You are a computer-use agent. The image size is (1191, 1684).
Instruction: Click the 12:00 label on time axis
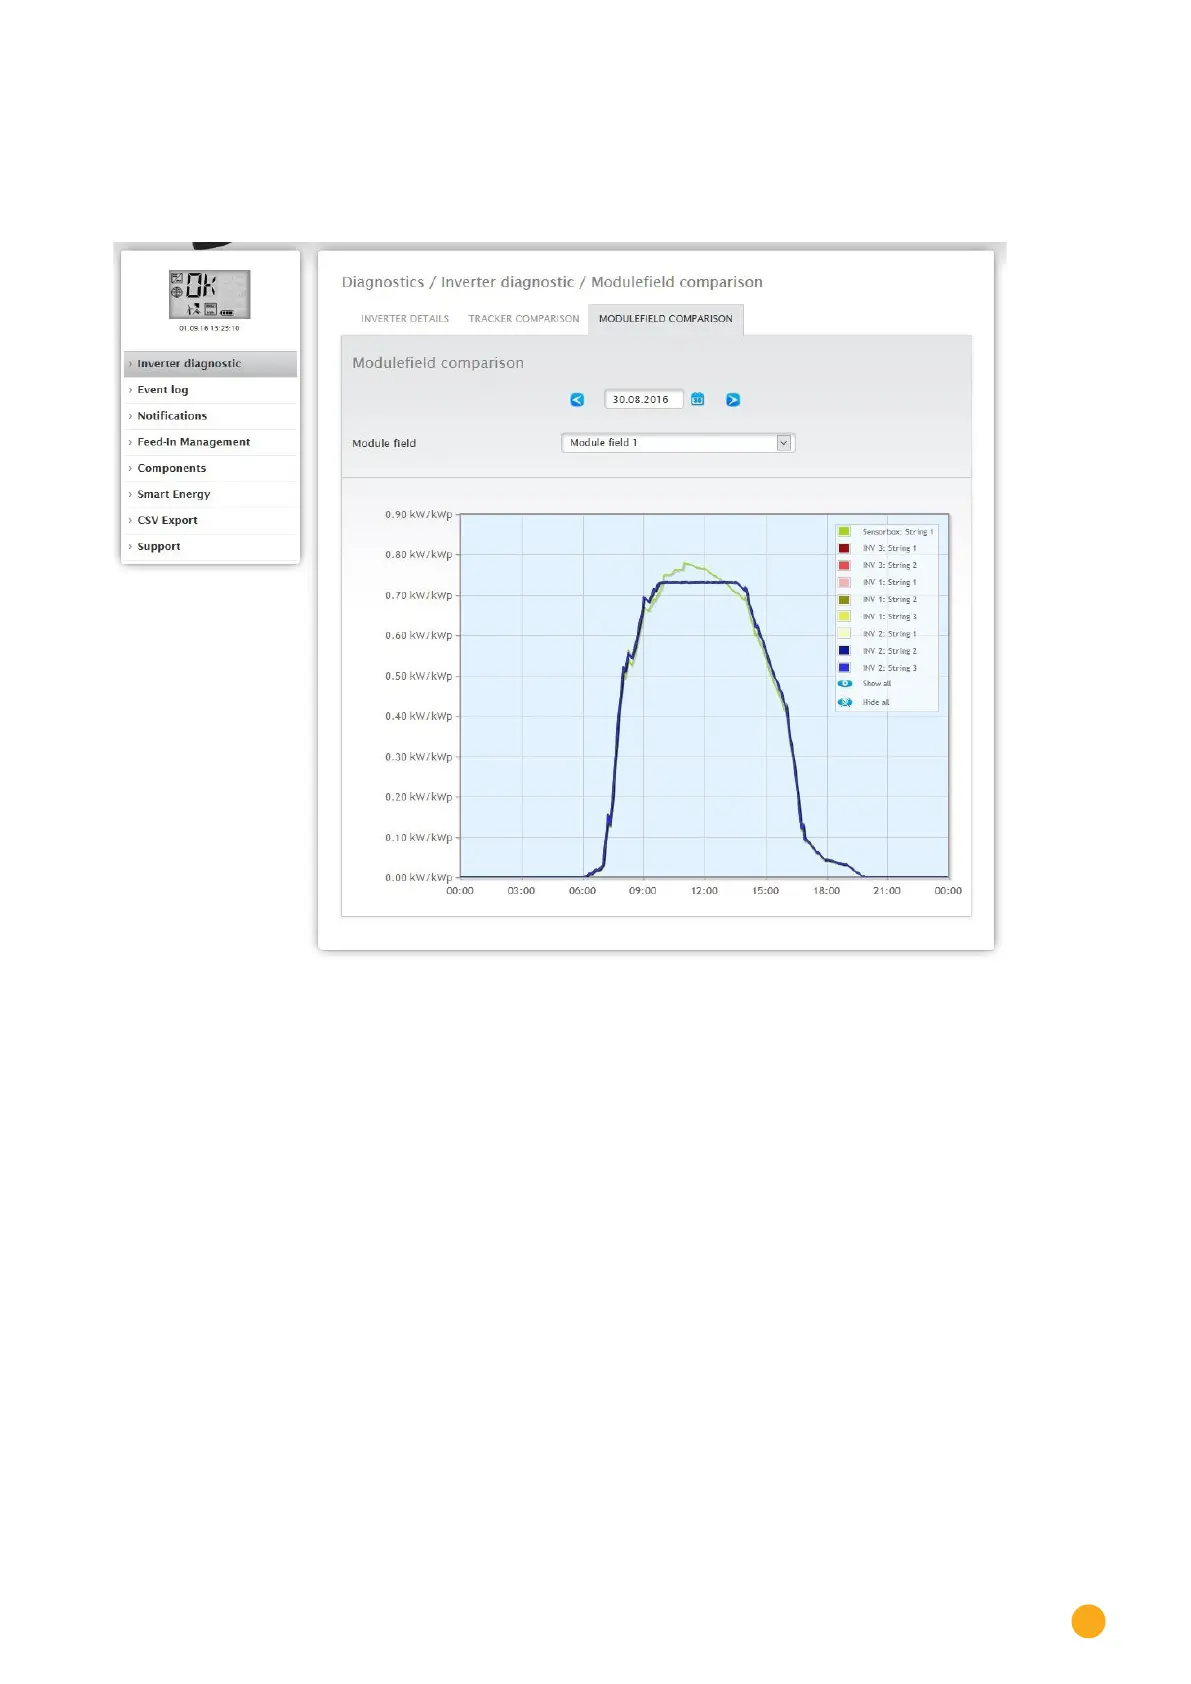pos(704,891)
